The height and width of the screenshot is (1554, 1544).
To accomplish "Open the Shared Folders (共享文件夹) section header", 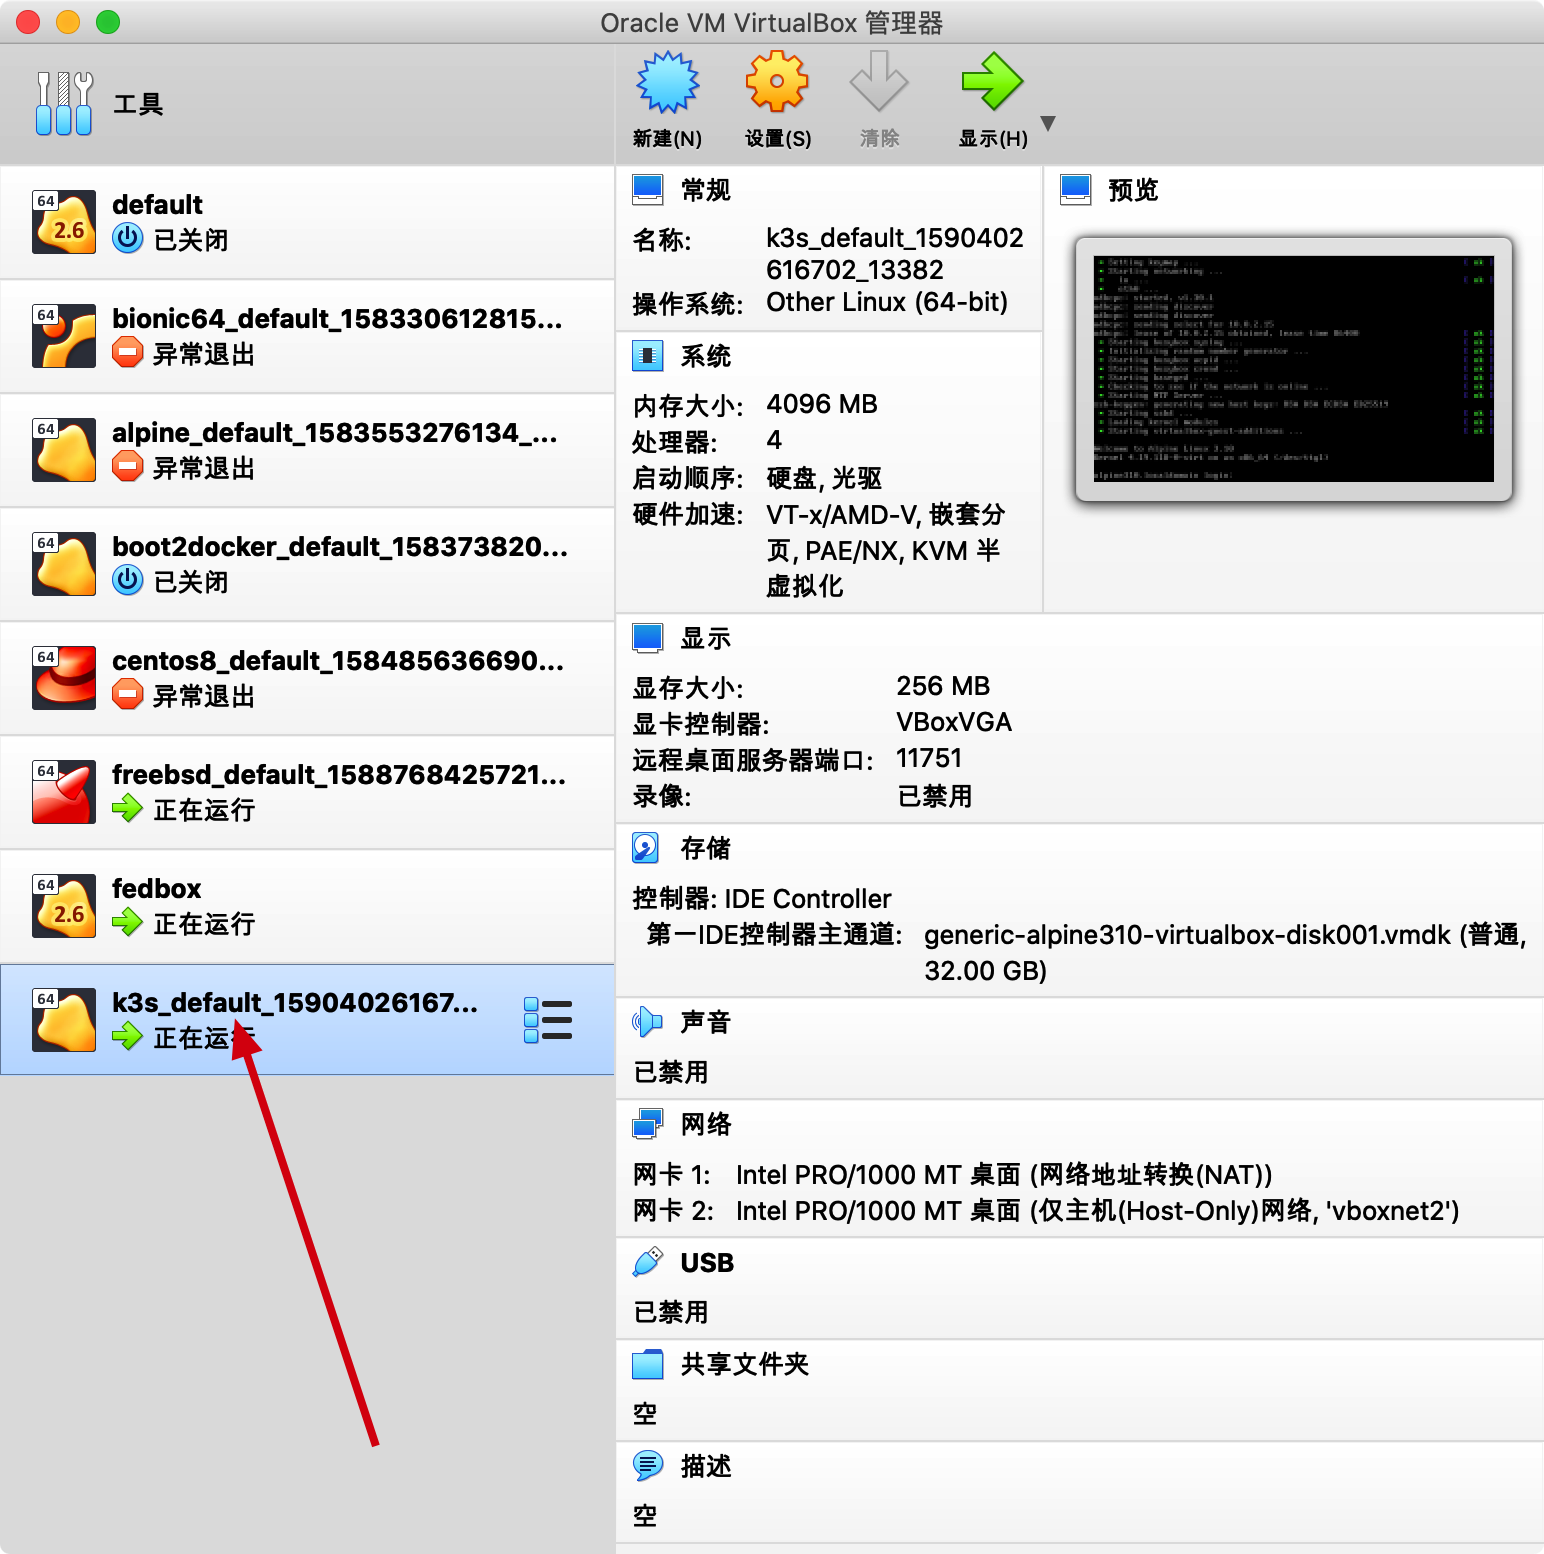I will (x=745, y=1364).
